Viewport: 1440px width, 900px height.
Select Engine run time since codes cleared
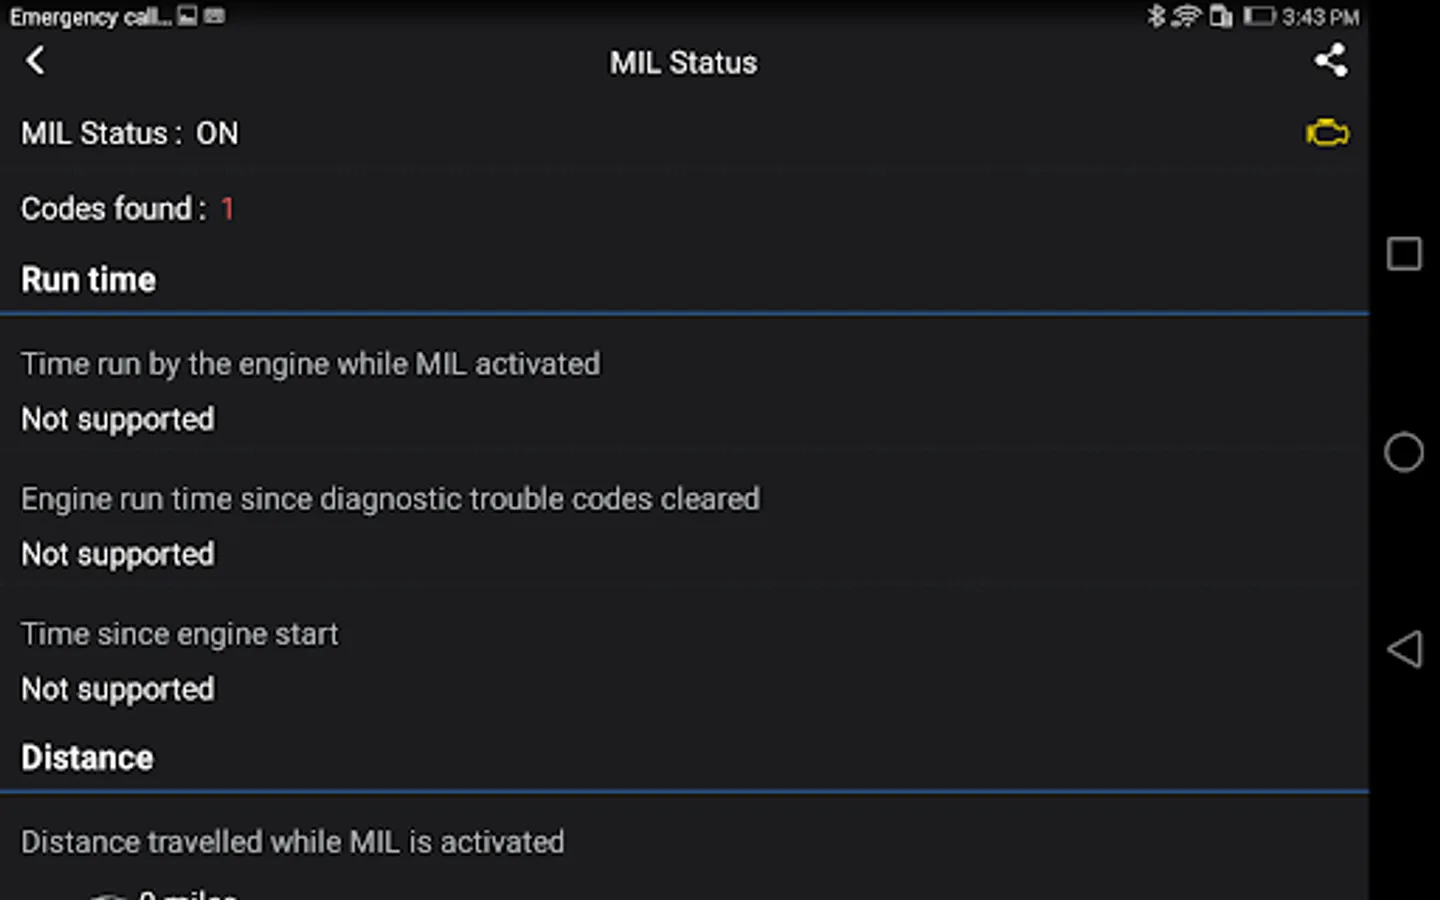pyautogui.click(x=390, y=525)
